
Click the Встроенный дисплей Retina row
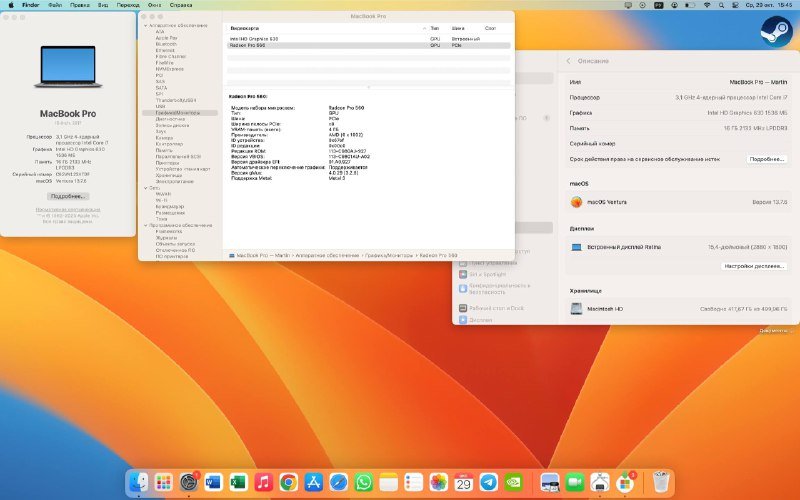point(678,247)
